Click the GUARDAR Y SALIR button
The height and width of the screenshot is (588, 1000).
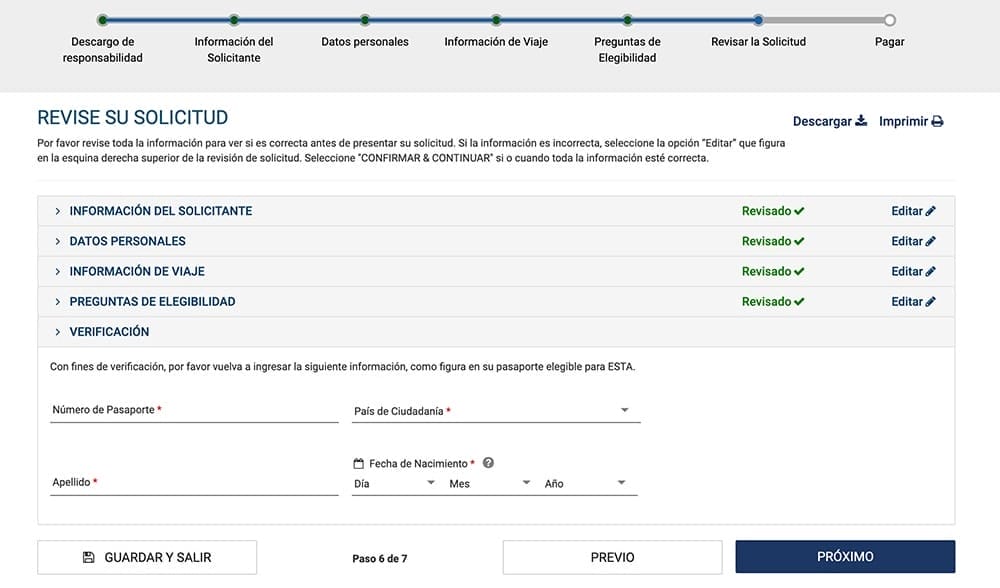147,557
